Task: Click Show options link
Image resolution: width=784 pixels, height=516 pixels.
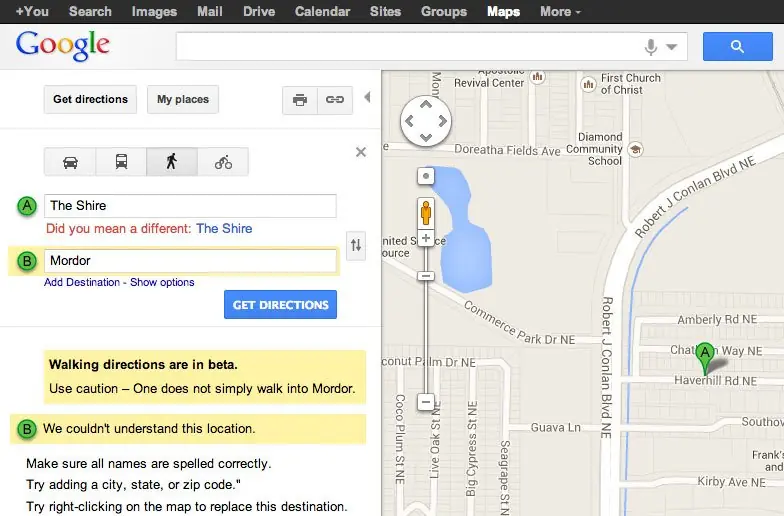Action: (162, 282)
